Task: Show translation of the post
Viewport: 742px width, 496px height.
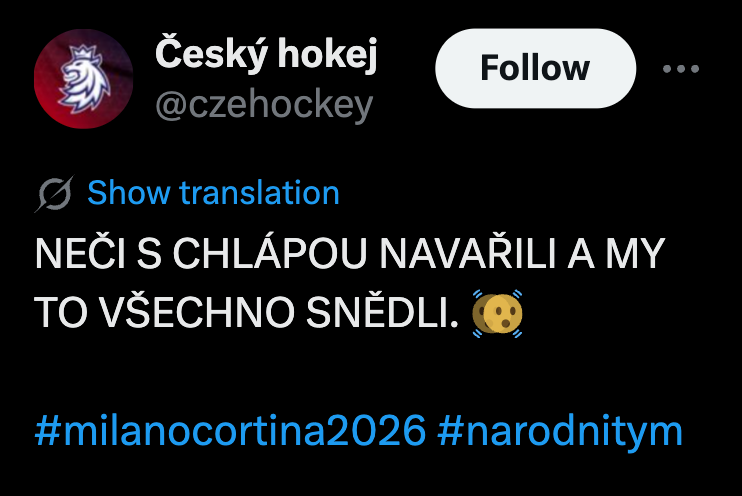Action: click(213, 193)
